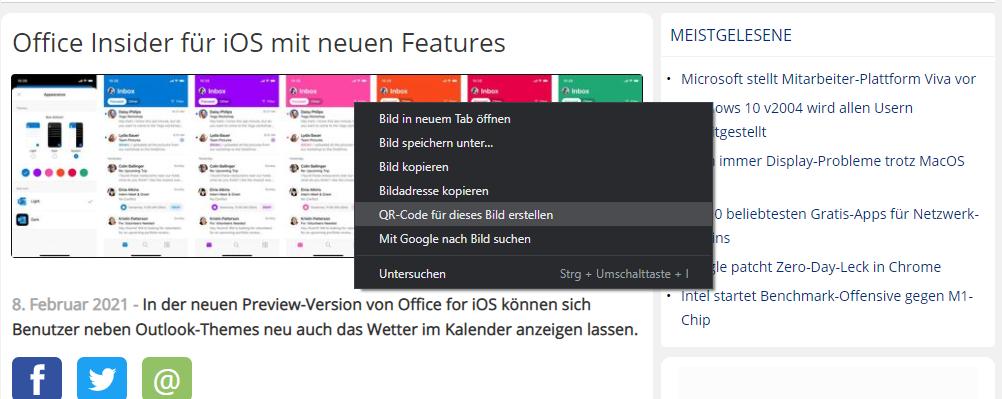Open 'immer Display-Probleme trotz MacOS' link
The width and height of the screenshot is (1002, 399).
pyautogui.click(x=842, y=160)
